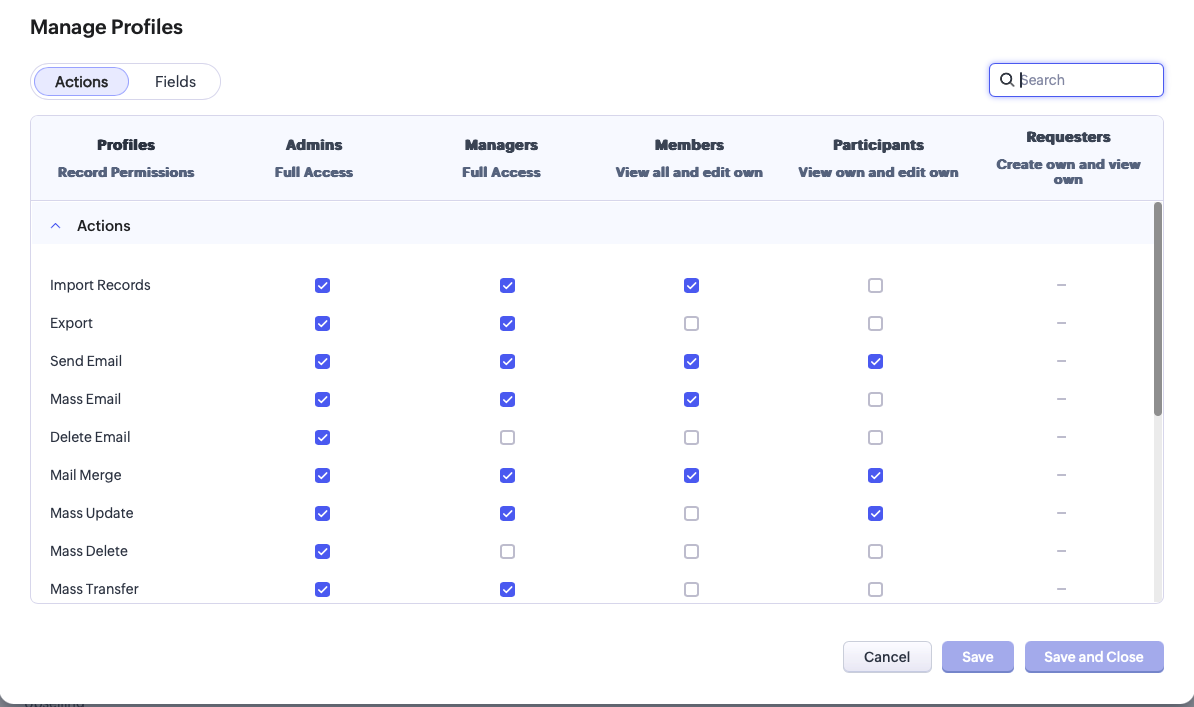Image resolution: width=1194 pixels, height=707 pixels.
Task: Collapse the Actions section chevron
Action: pos(56,226)
